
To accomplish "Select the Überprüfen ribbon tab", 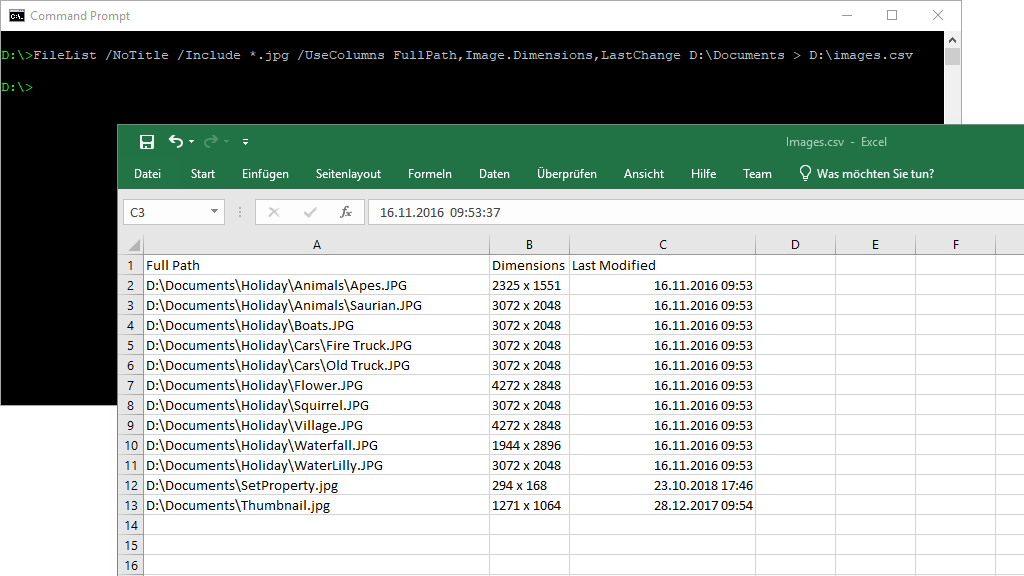I will point(567,173).
